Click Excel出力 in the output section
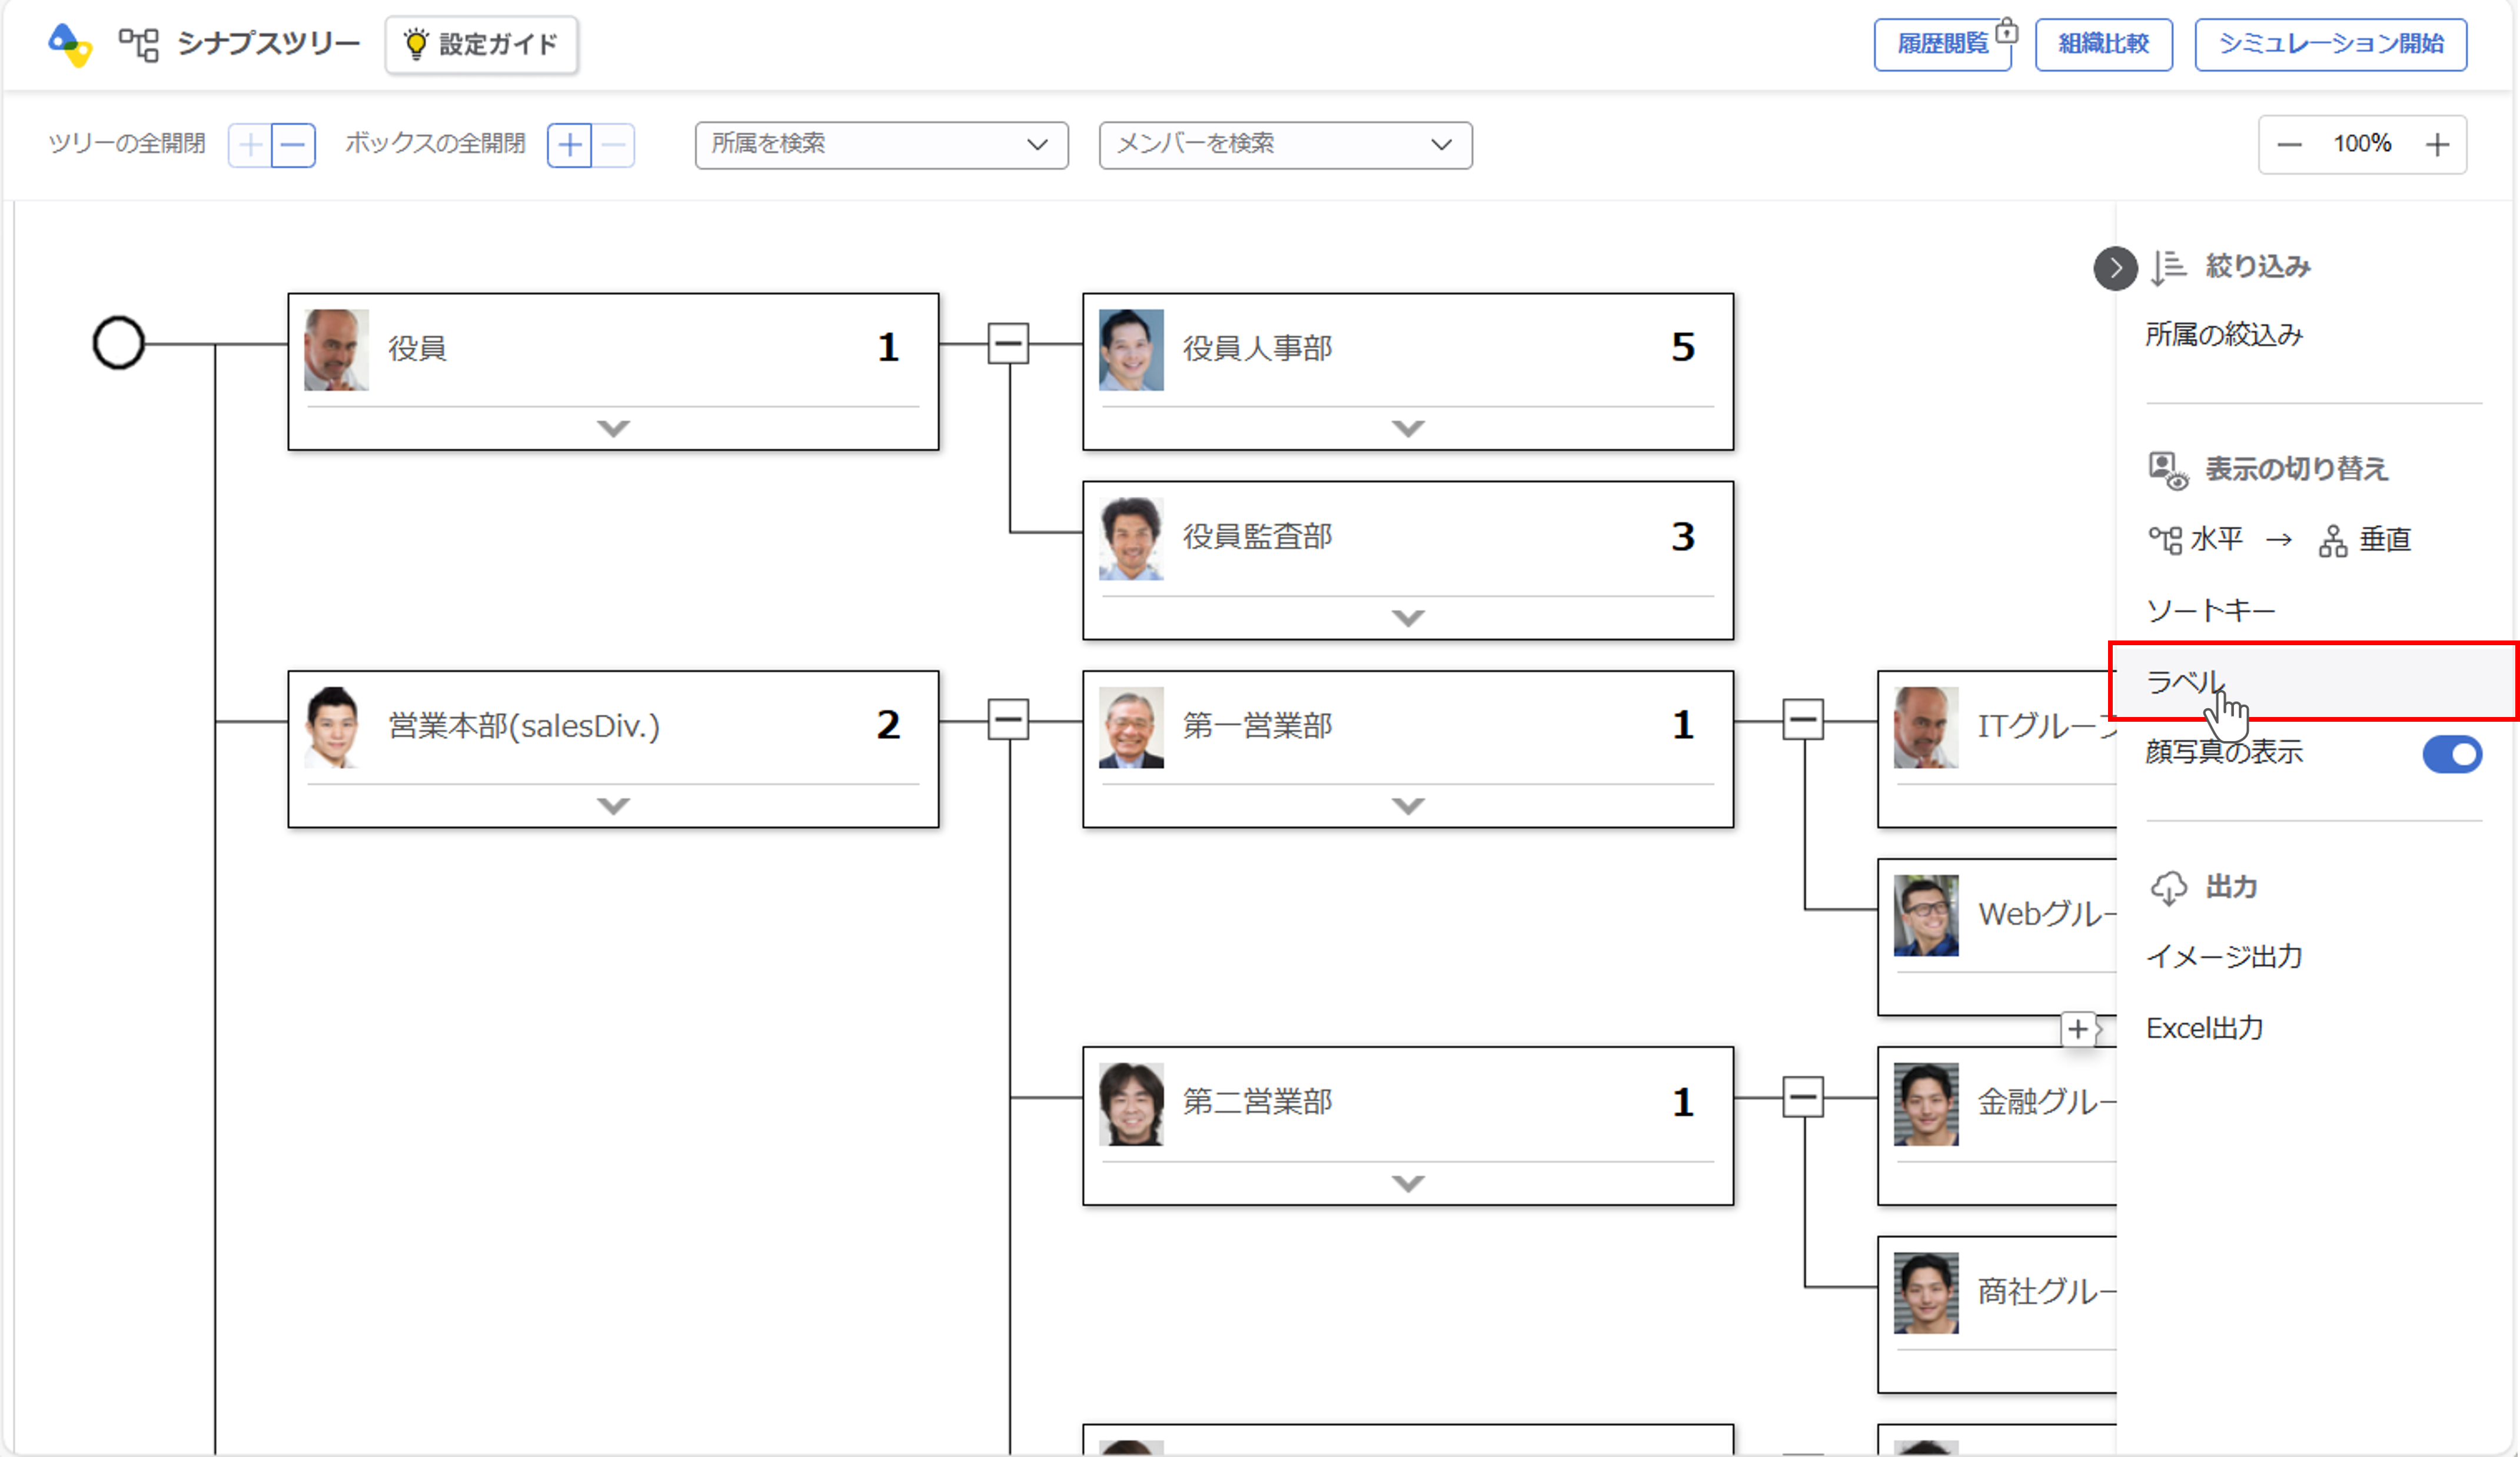Screen dimensions: 2520x1457 [x=2204, y=1028]
